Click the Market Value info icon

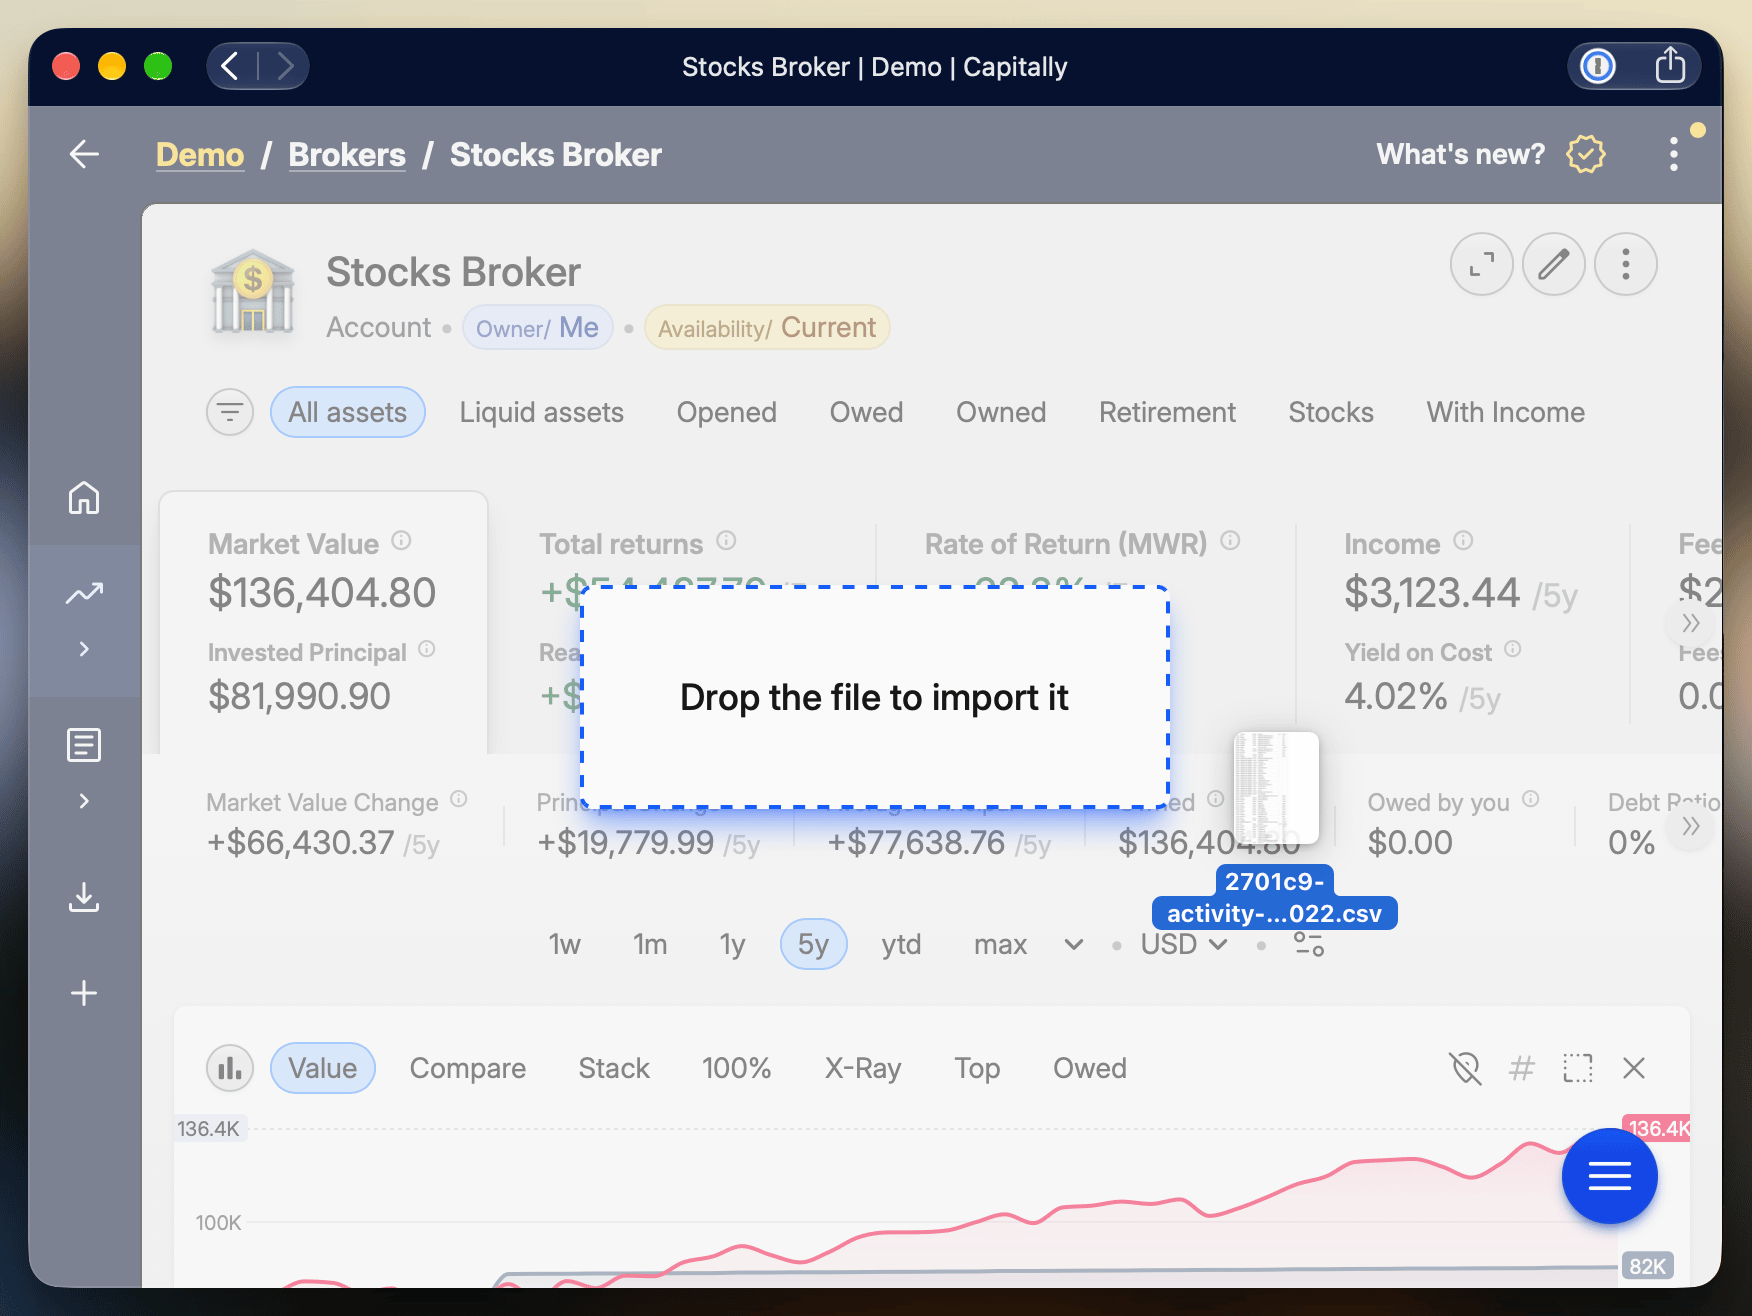[401, 541]
